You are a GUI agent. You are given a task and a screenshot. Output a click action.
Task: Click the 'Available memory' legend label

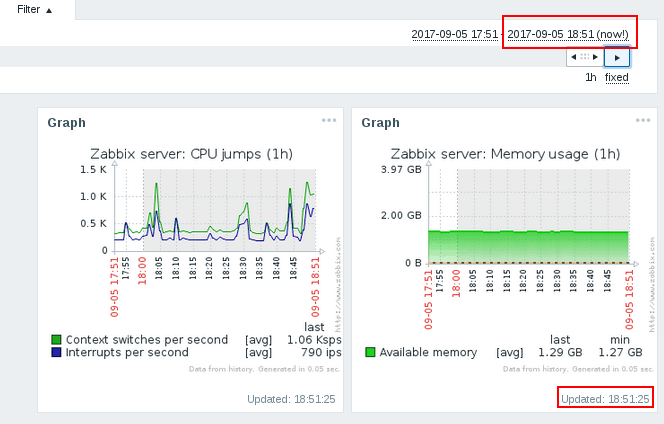point(428,352)
